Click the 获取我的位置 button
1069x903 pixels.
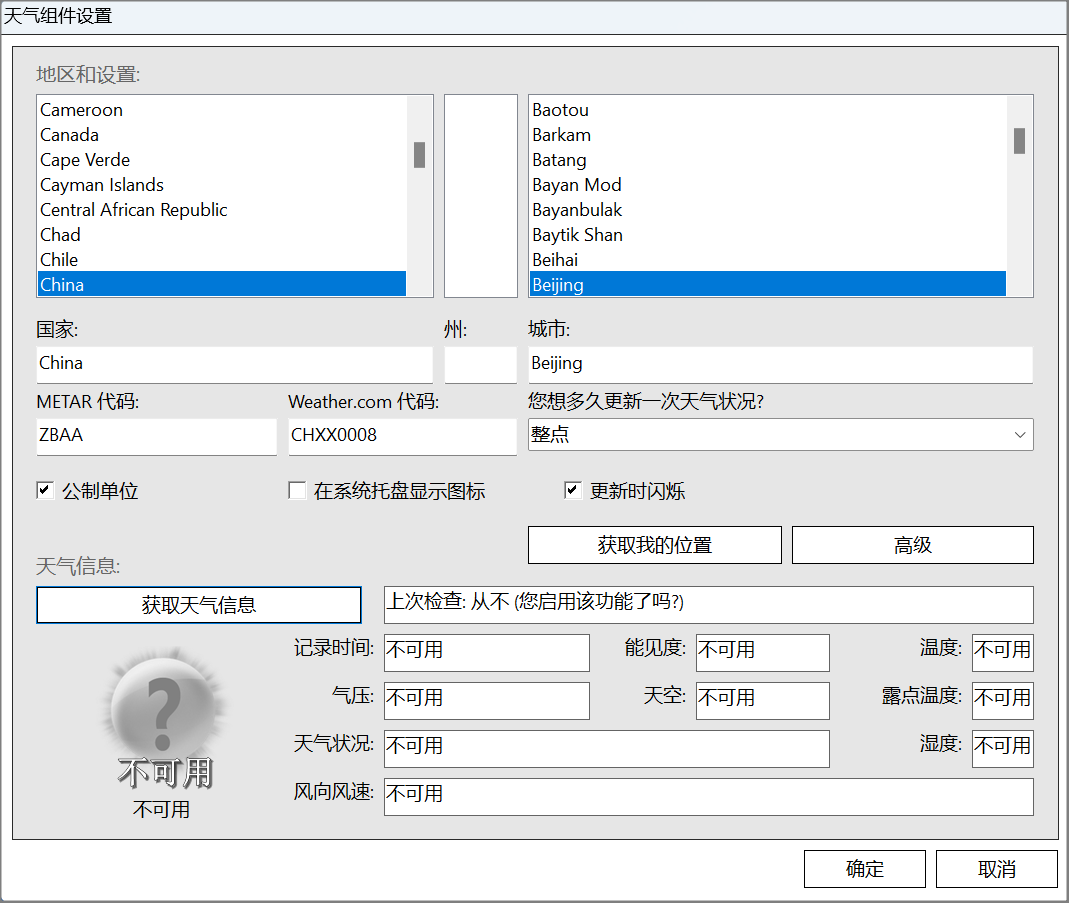coord(654,545)
